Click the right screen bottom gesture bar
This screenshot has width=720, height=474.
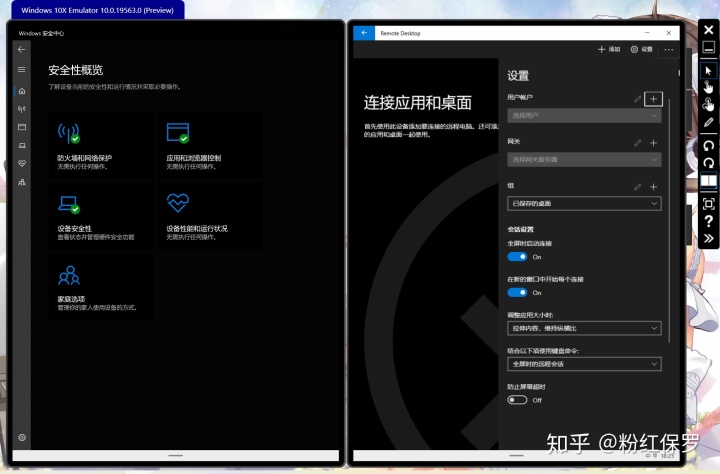click(516, 456)
